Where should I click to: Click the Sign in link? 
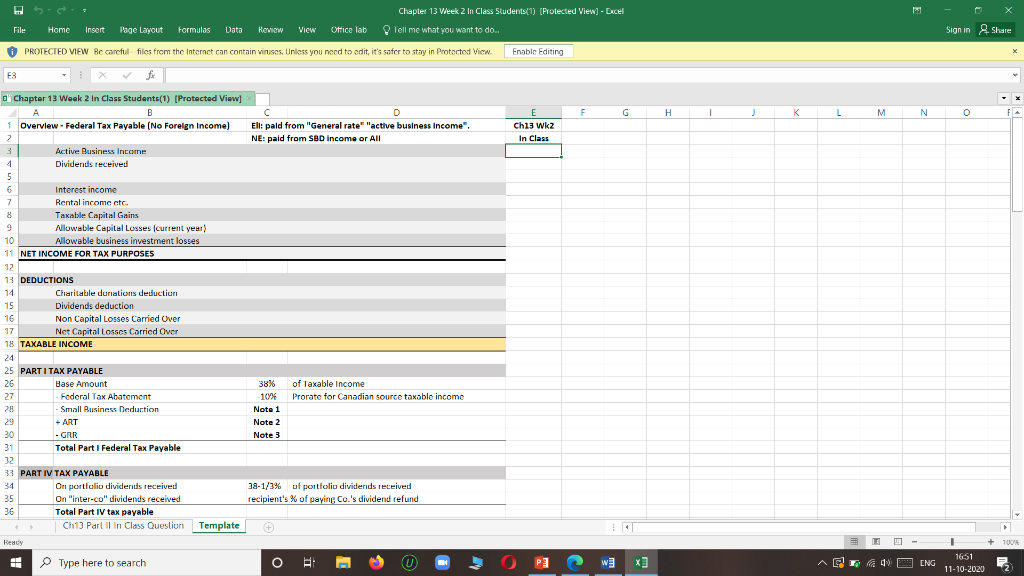tap(957, 30)
